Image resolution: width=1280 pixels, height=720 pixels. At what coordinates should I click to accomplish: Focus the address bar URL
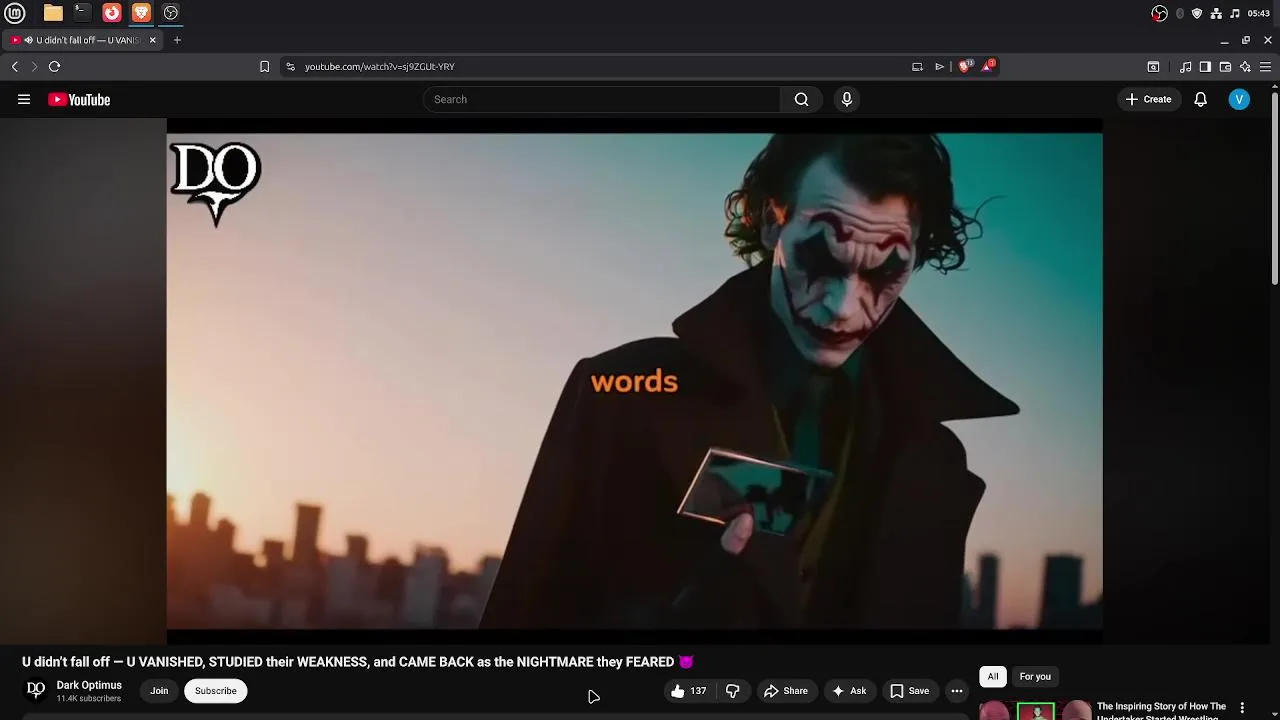coord(380,67)
